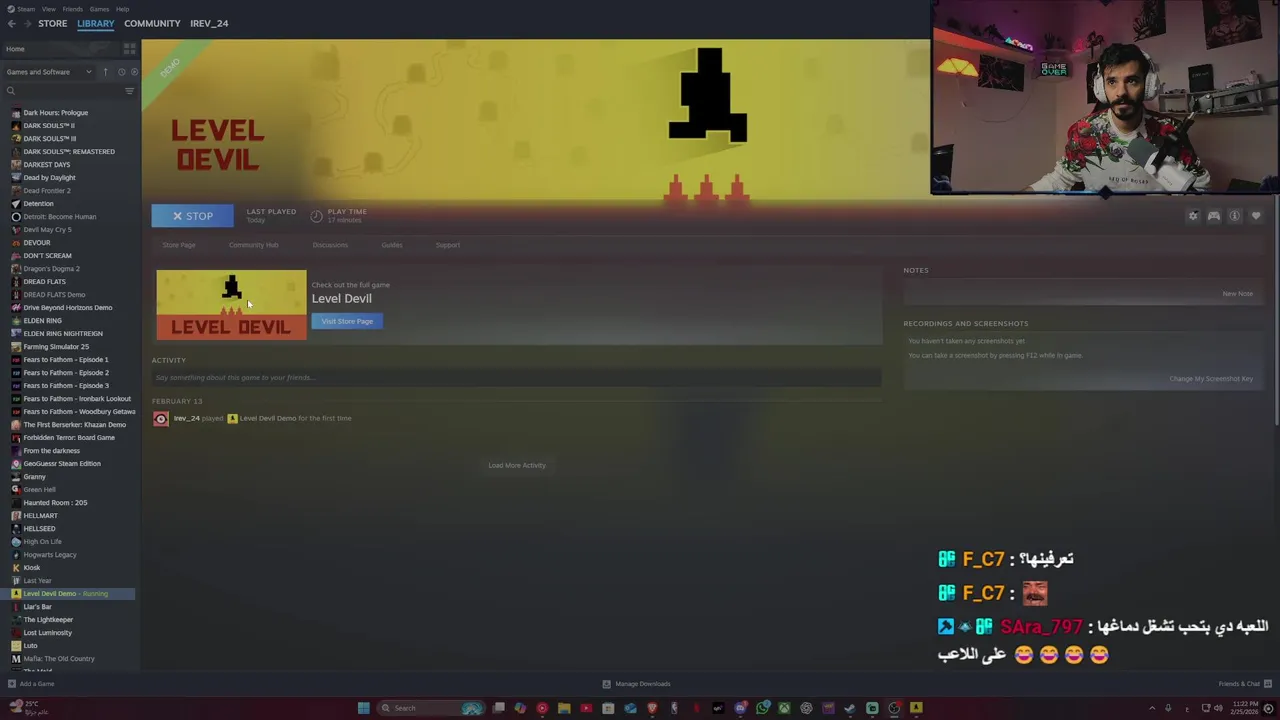This screenshot has height=720, width=1280.
Task: Add Level Devil to favorites heart
Action: [1256, 216]
